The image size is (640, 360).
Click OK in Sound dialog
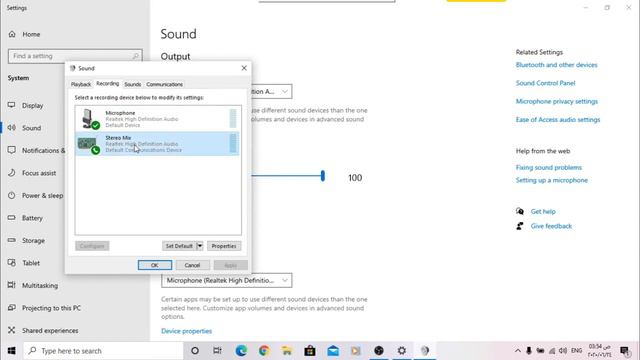155,265
